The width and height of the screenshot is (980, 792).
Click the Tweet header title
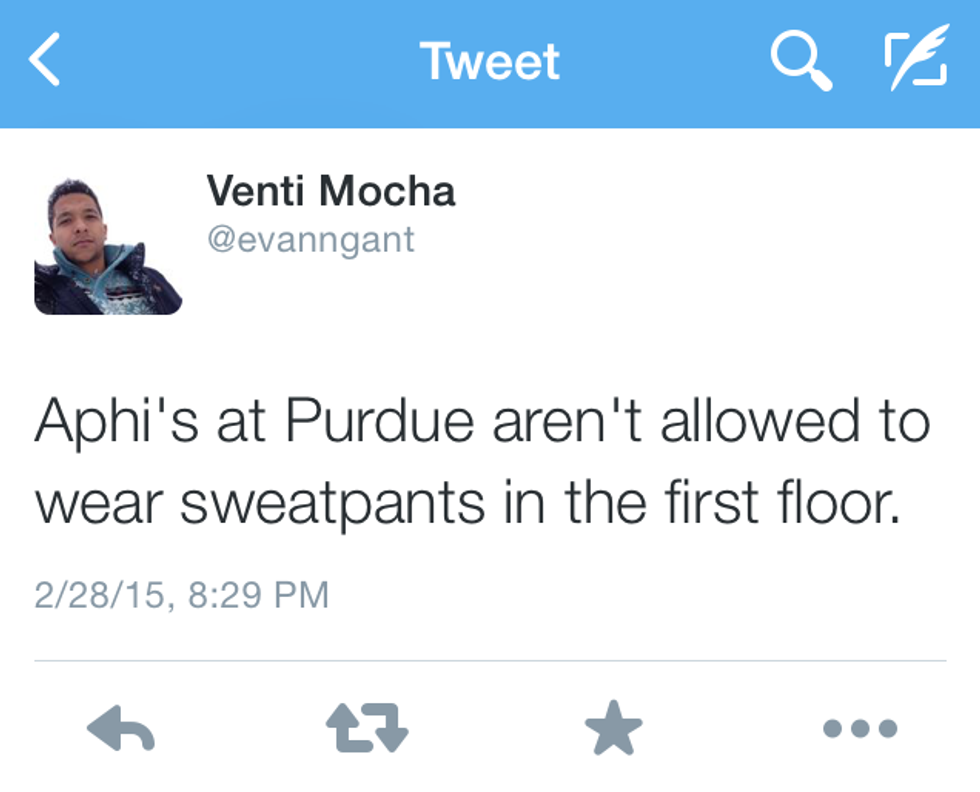pyautogui.click(x=489, y=61)
